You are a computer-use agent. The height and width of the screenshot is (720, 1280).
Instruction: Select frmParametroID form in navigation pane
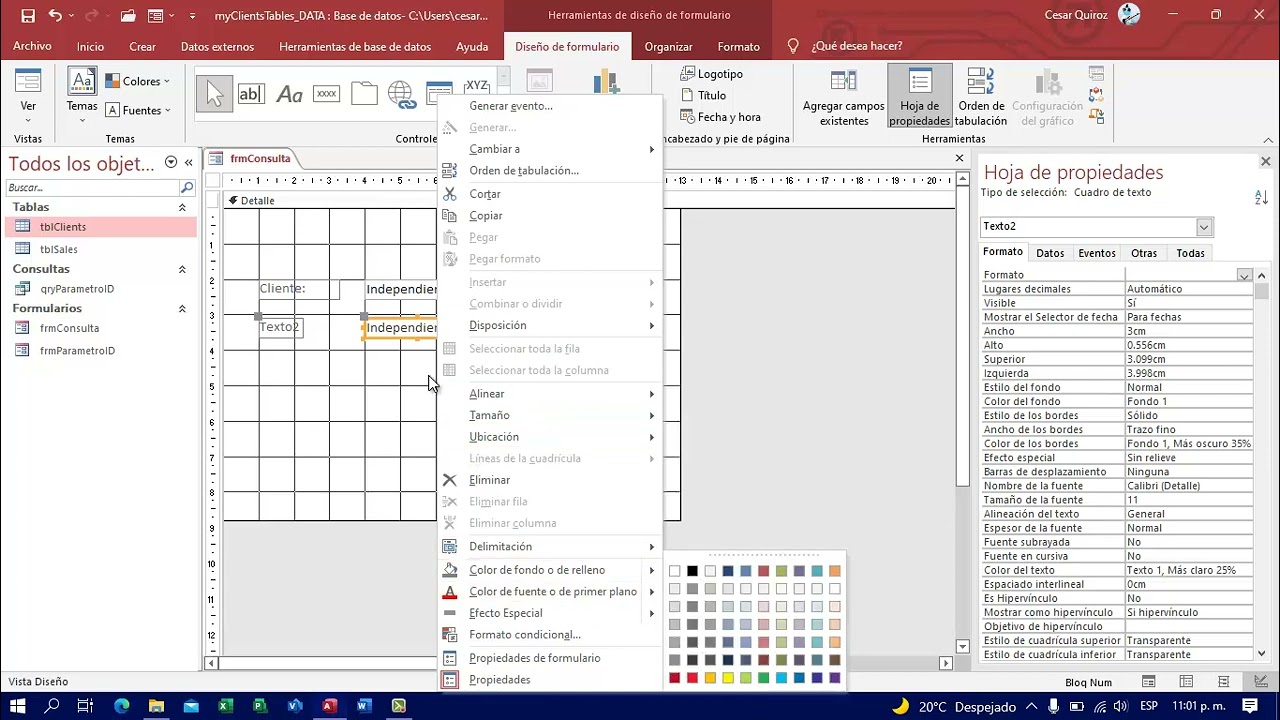(x=100, y=351)
